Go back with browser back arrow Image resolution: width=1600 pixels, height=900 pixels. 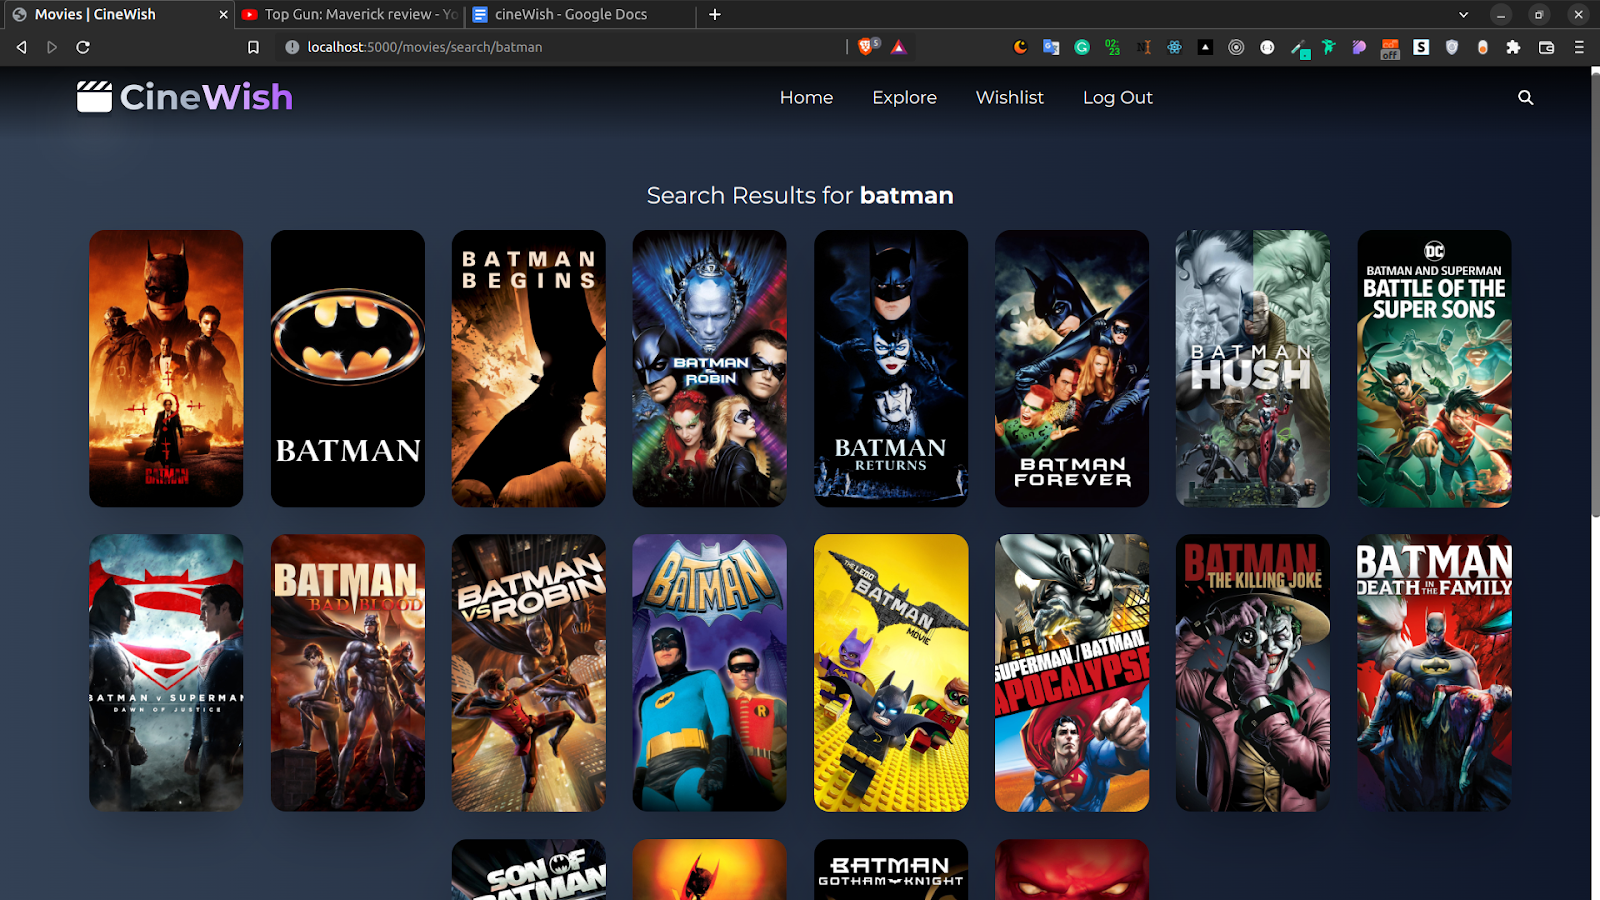coord(21,47)
